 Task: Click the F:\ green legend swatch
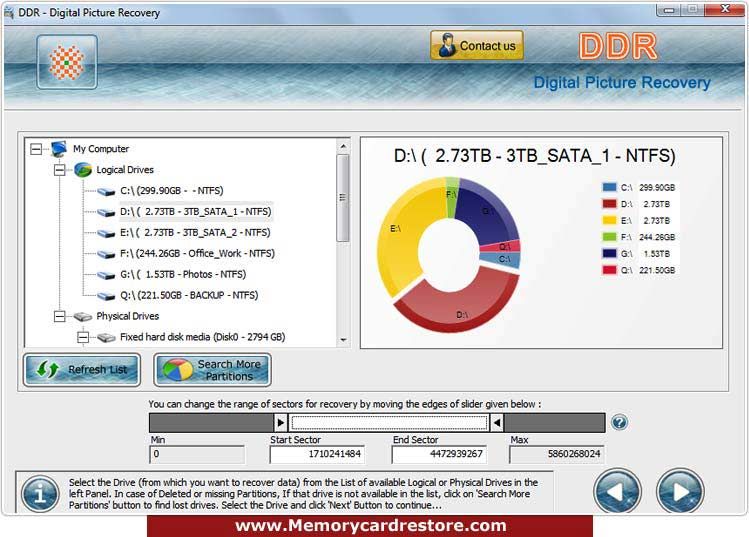coord(610,237)
